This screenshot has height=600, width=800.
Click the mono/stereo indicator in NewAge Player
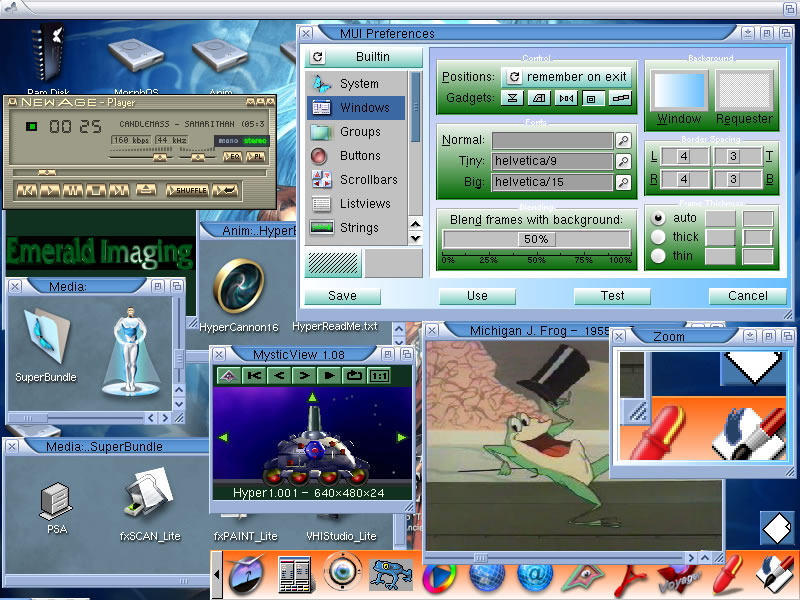click(x=242, y=141)
